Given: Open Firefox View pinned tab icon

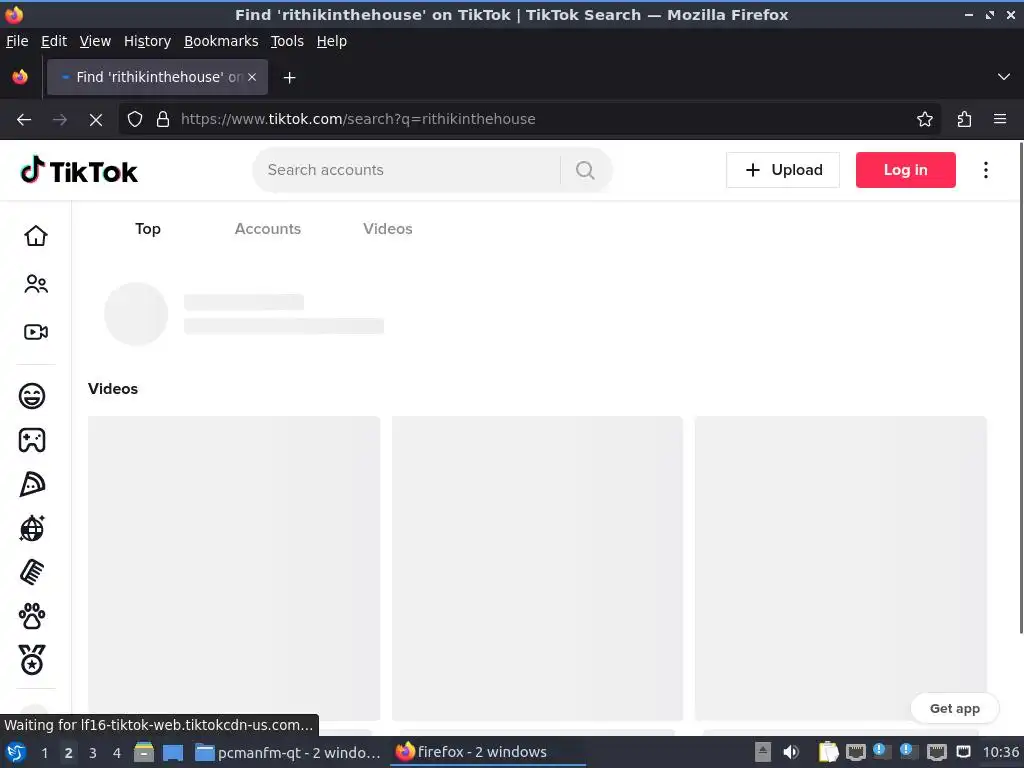Looking at the screenshot, I should coord(20,77).
